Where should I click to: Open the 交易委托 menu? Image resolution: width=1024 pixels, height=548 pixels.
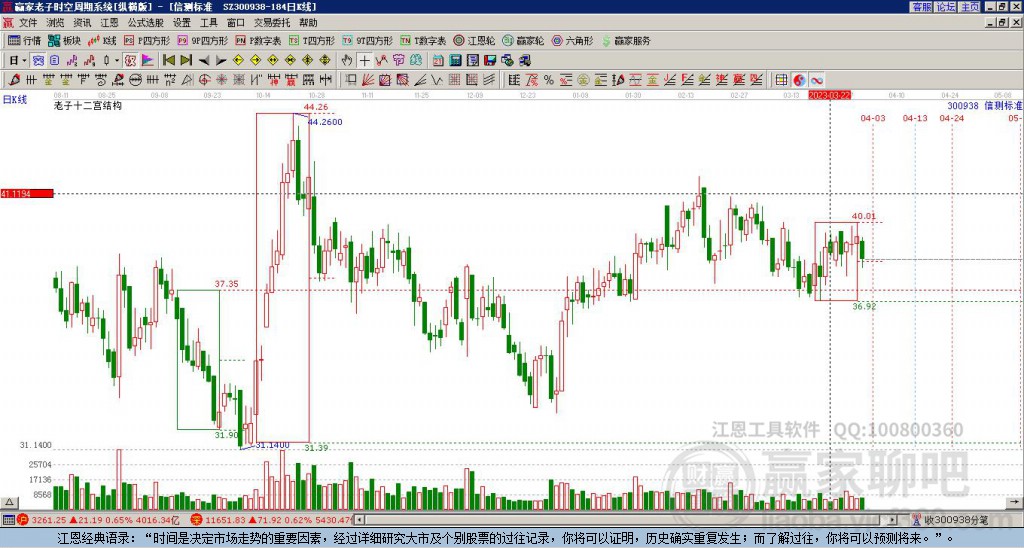coord(272,23)
